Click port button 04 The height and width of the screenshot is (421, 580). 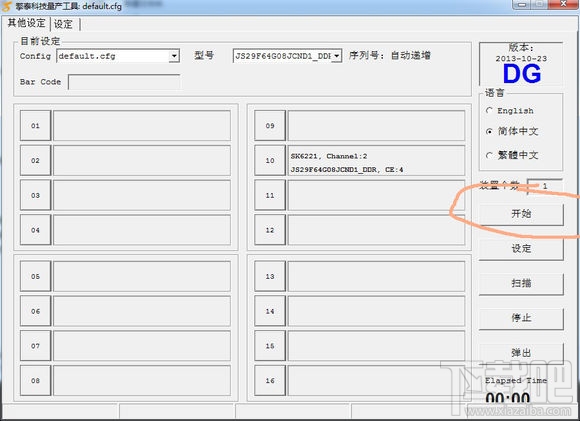coord(35,230)
